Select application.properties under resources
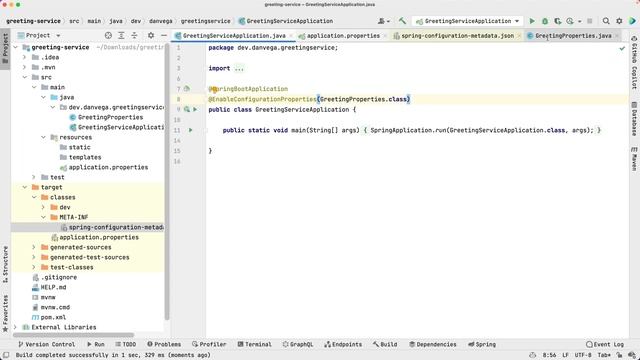640x360 pixels. pyautogui.click(x=108, y=167)
